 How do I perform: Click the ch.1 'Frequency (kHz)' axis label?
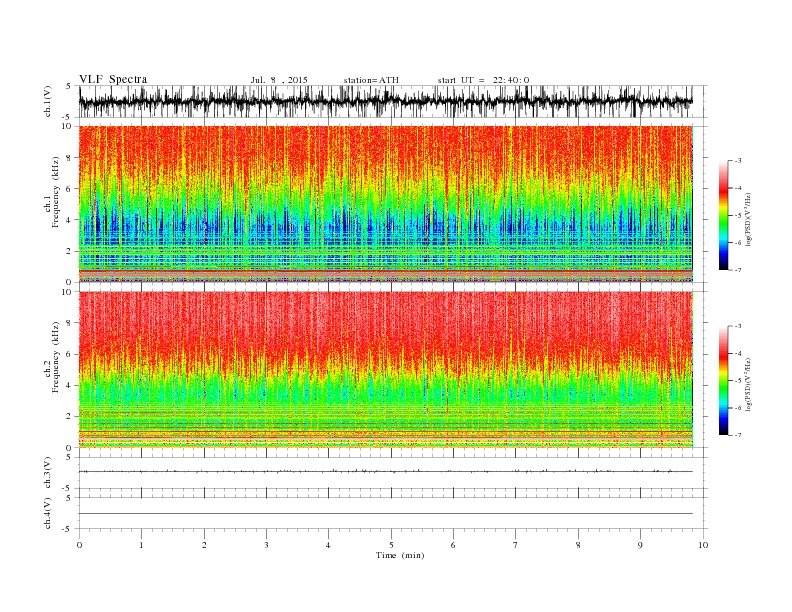pos(56,192)
